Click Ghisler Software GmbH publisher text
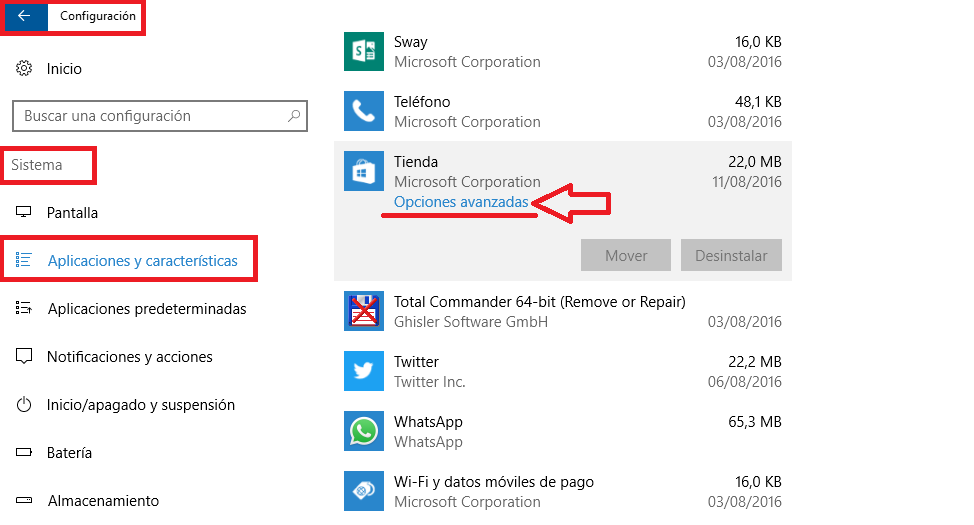Image resolution: width=974 pixels, height=525 pixels. click(x=471, y=322)
